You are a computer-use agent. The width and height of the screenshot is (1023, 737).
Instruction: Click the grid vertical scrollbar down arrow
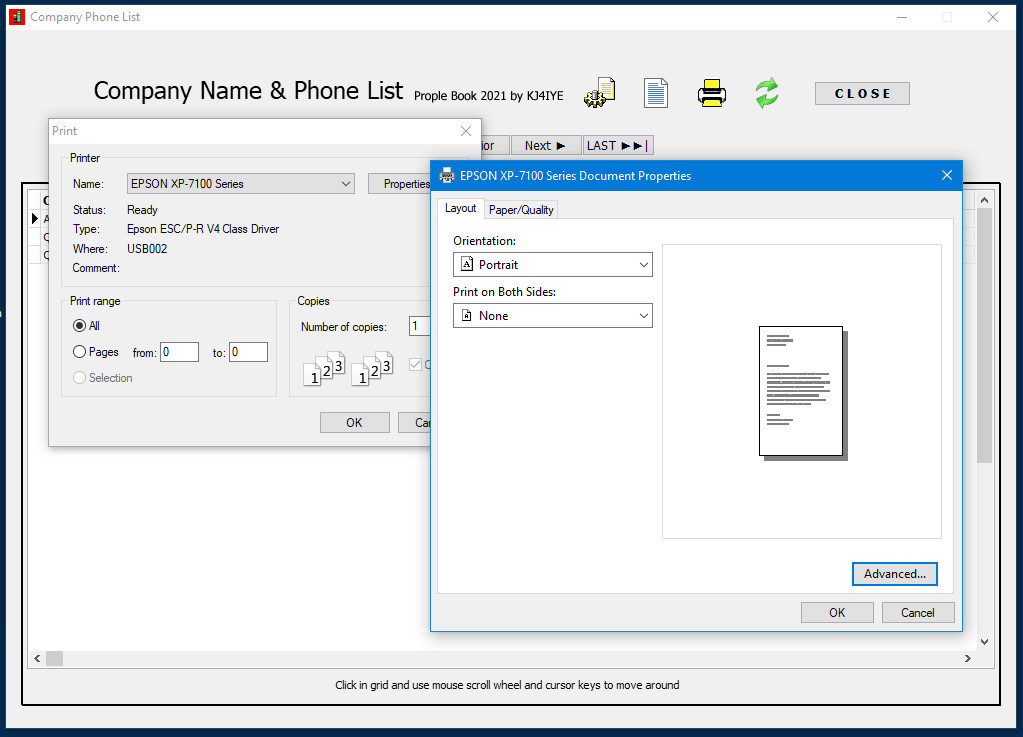pyautogui.click(x=985, y=642)
